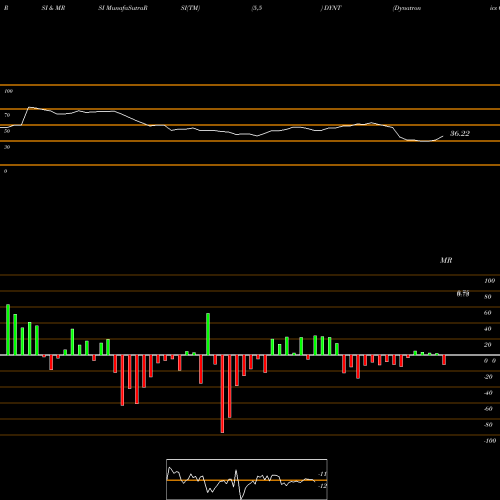Click the -12 label in the mini chart
The width and height of the screenshot is (500, 500).
pyautogui.click(x=322, y=486)
